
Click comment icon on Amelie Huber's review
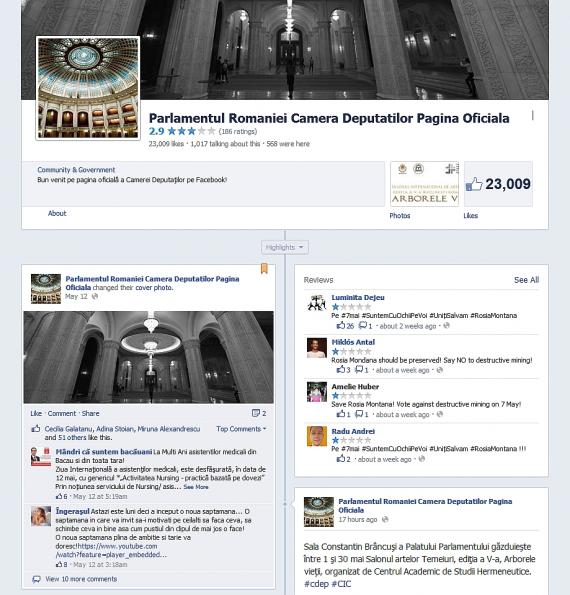coord(359,414)
